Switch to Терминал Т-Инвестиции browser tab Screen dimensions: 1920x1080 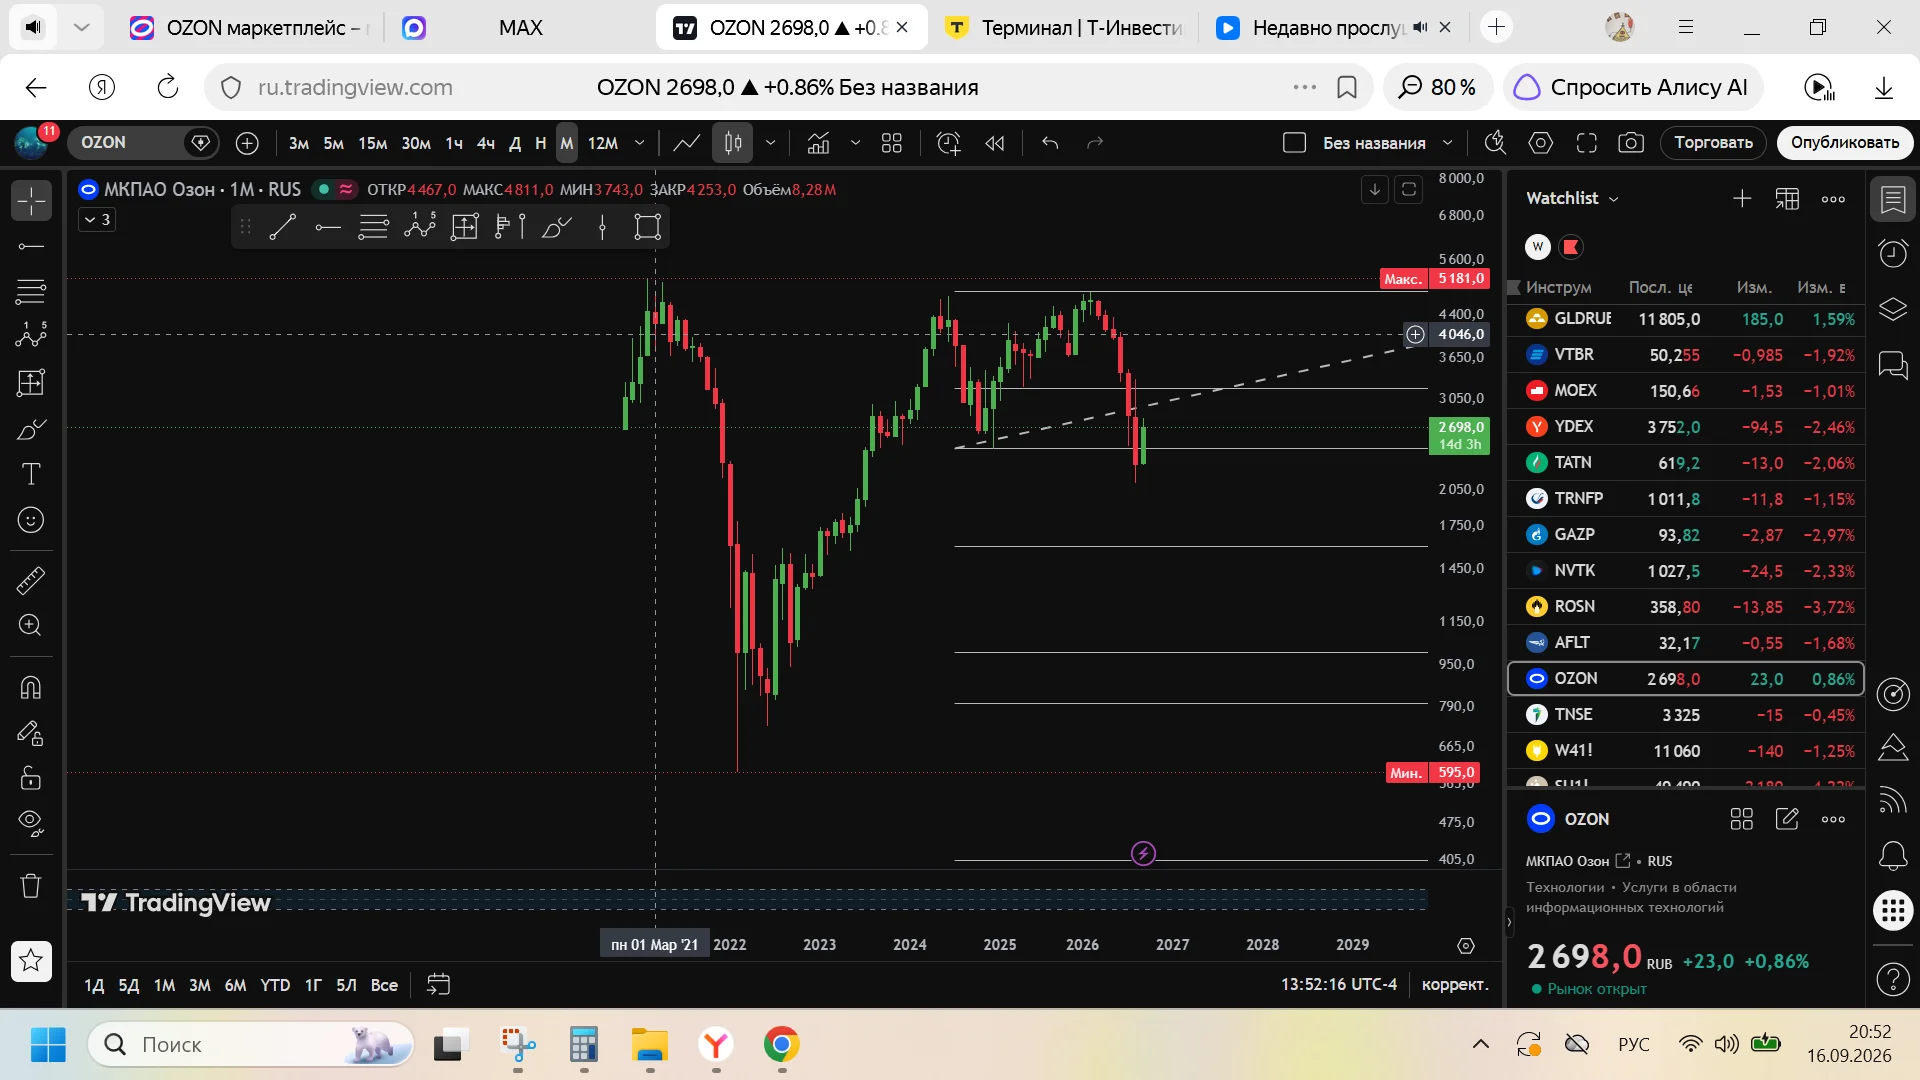click(x=1066, y=28)
